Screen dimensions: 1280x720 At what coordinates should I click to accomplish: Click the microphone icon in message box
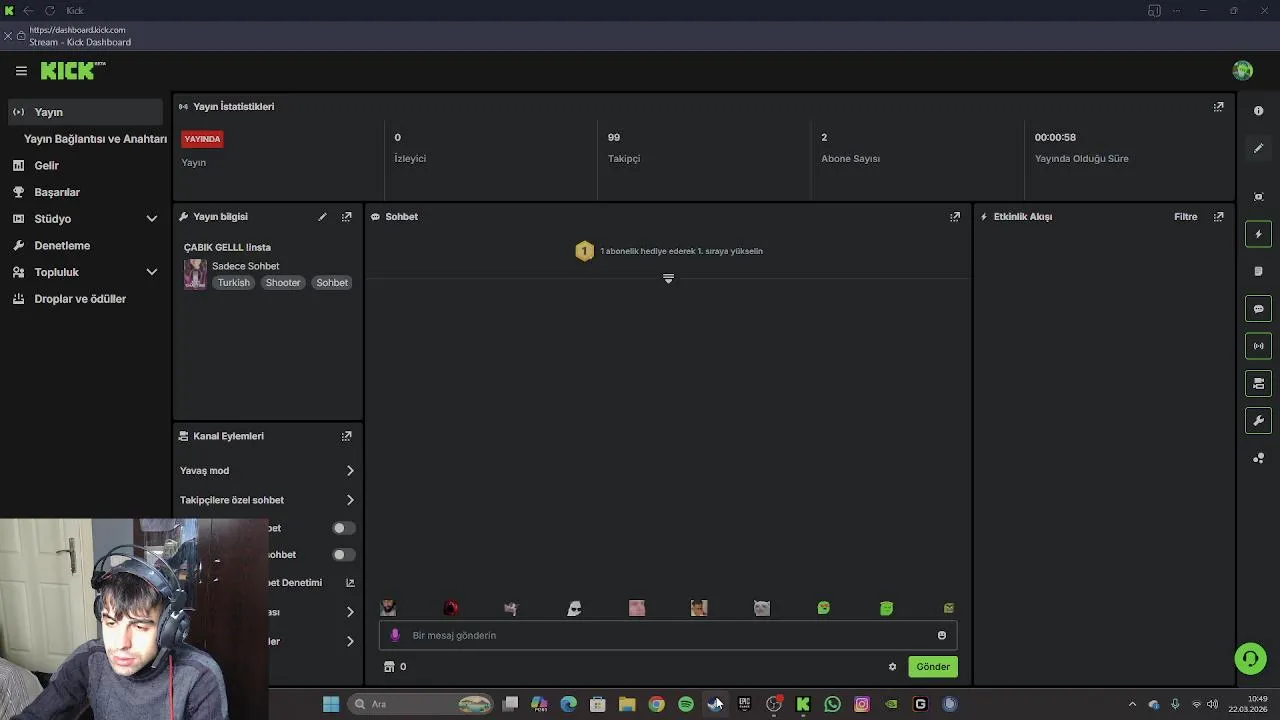(x=395, y=635)
